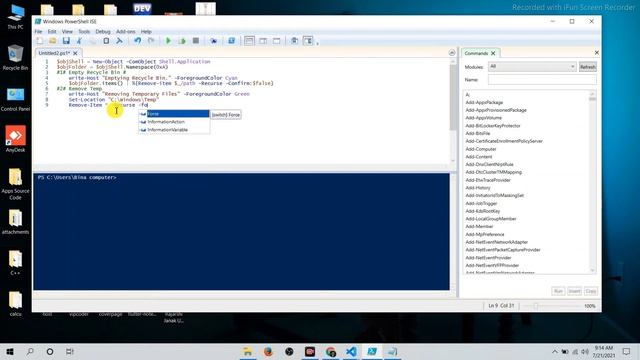Select InformationVariable in the IntelliSense list
This screenshot has height=360, width=640.
coord(174,130)
